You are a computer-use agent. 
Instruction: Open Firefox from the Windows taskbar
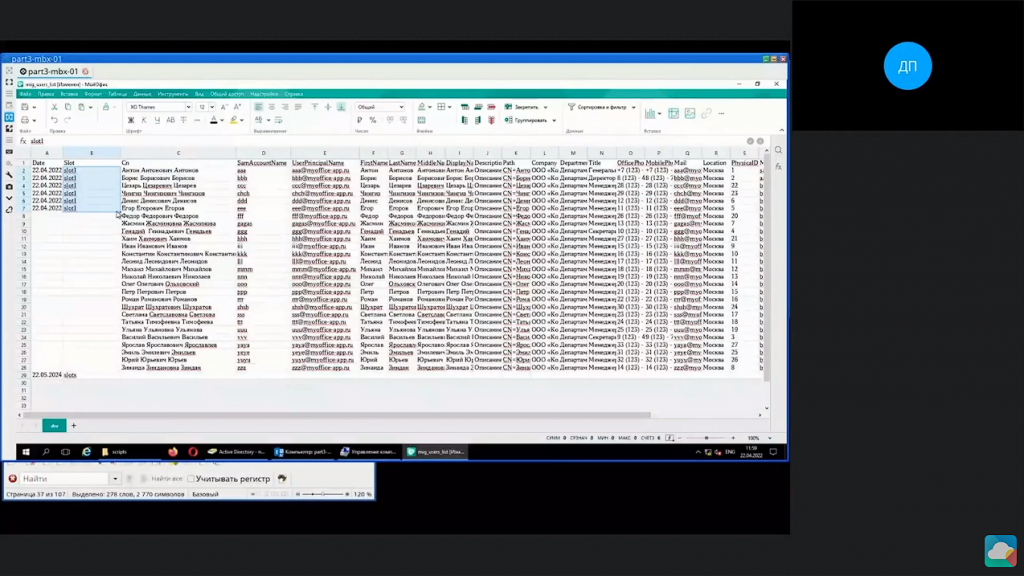[173, 452]
